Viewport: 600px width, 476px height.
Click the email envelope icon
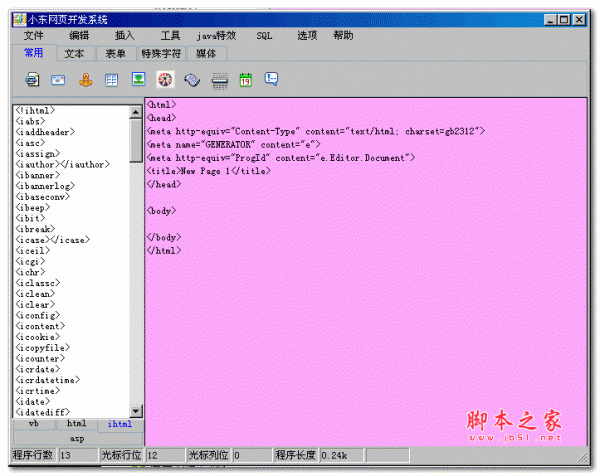click(59, 79)
